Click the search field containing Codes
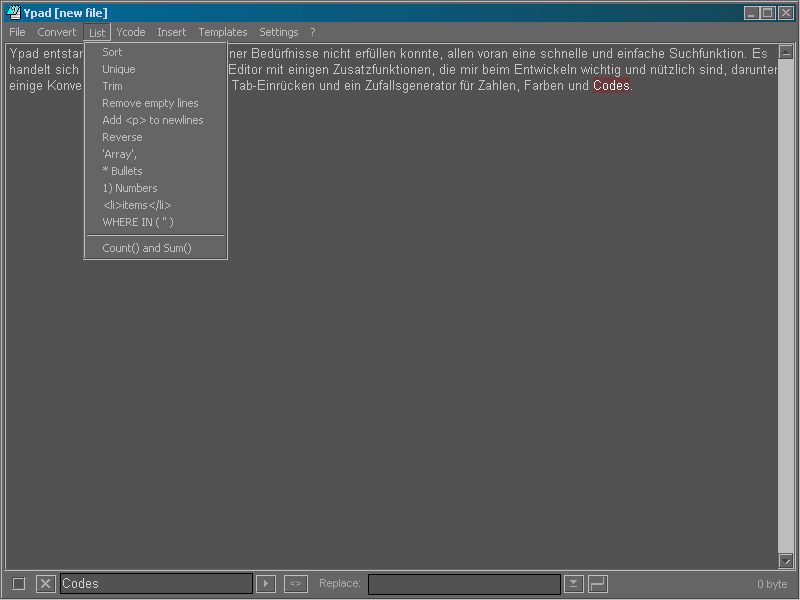 coord(155,584)
